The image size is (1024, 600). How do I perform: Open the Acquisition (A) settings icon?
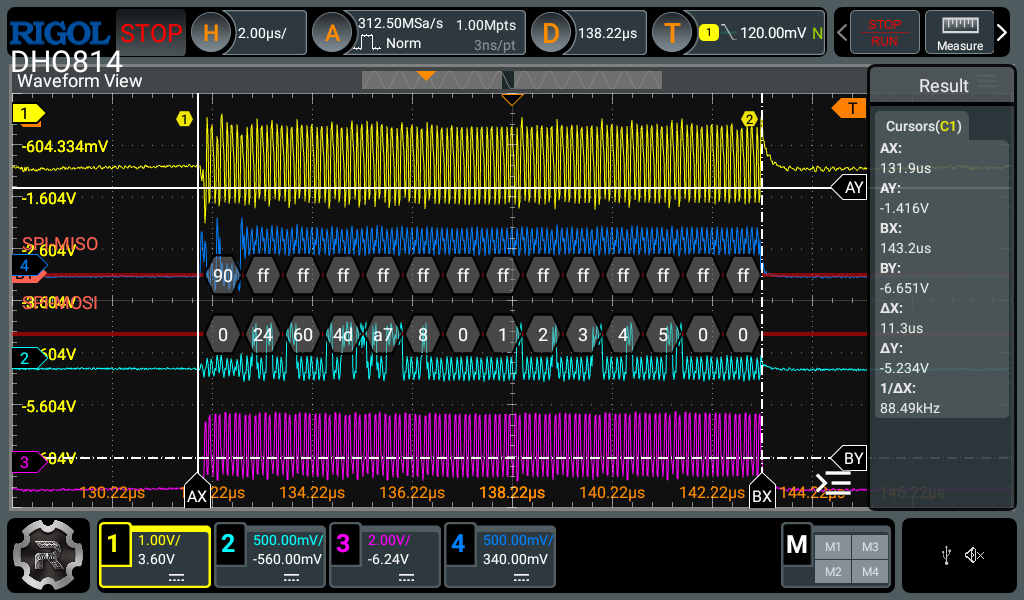(332, 33)
